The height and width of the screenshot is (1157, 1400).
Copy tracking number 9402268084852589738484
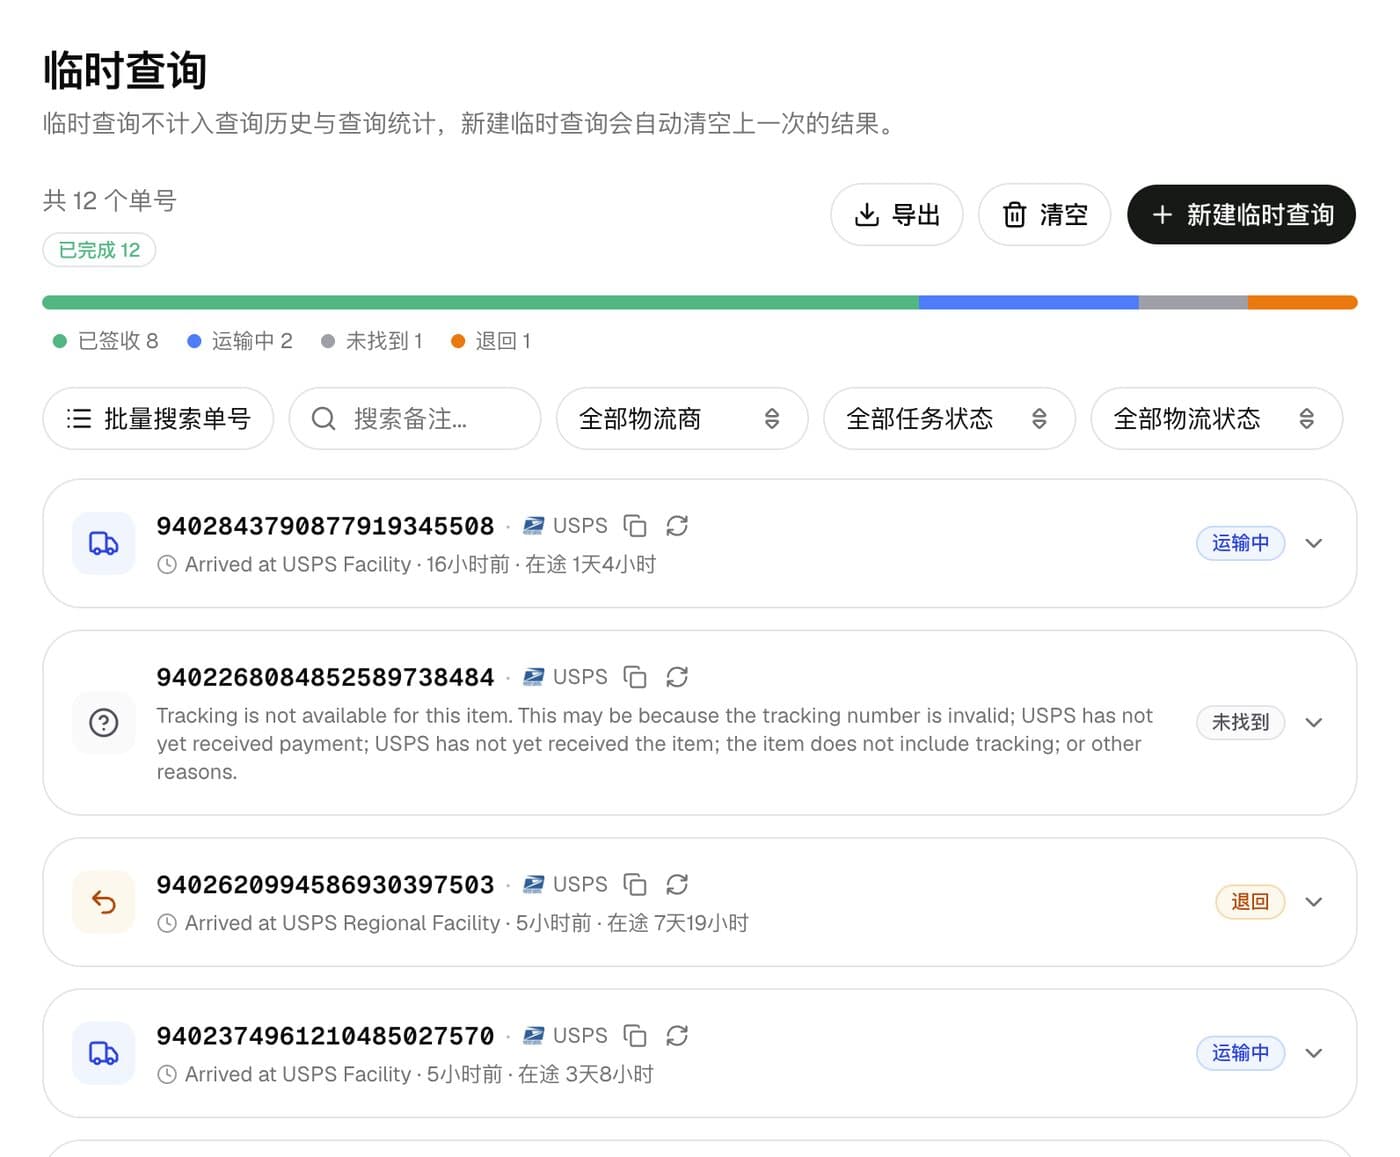click(635, 677)
